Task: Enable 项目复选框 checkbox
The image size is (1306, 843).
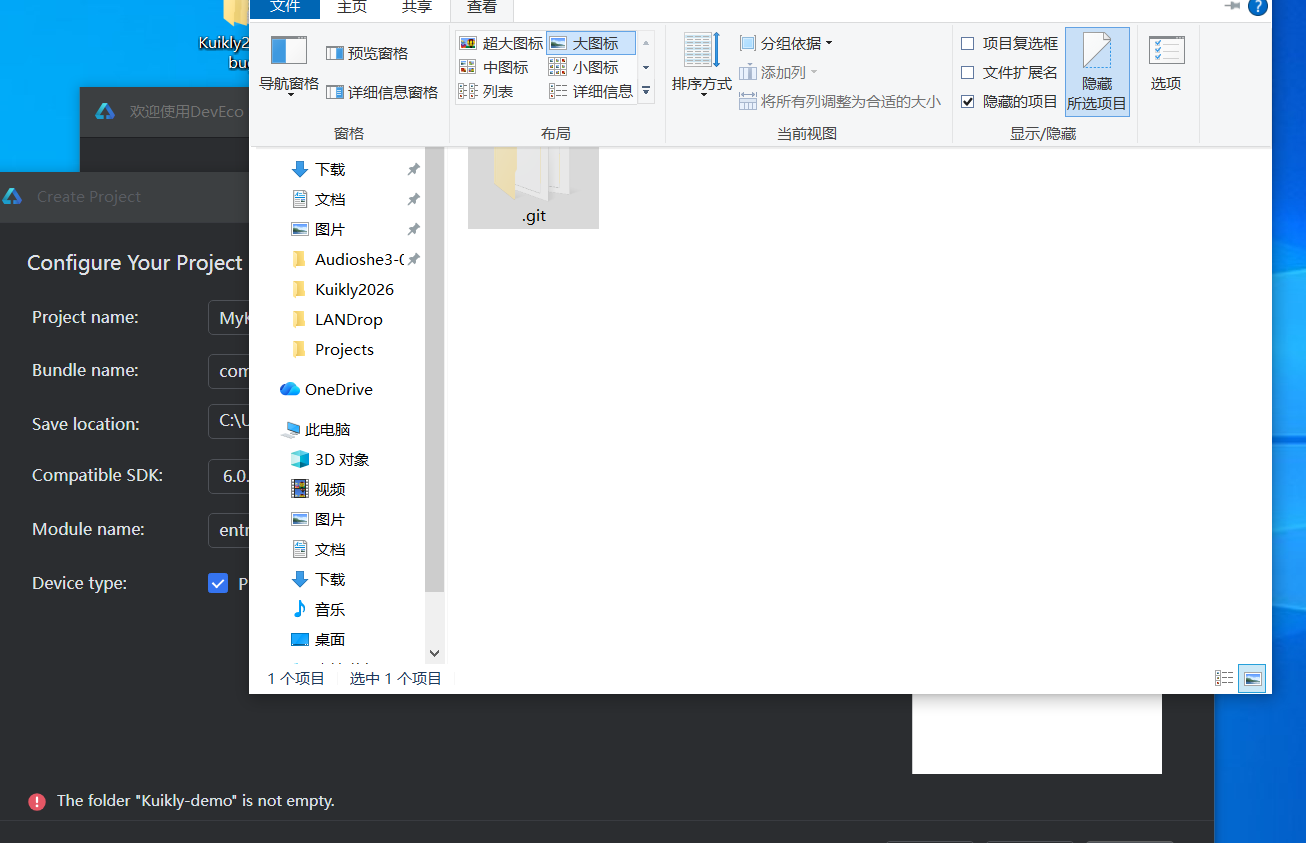Action: coord(968,43)
